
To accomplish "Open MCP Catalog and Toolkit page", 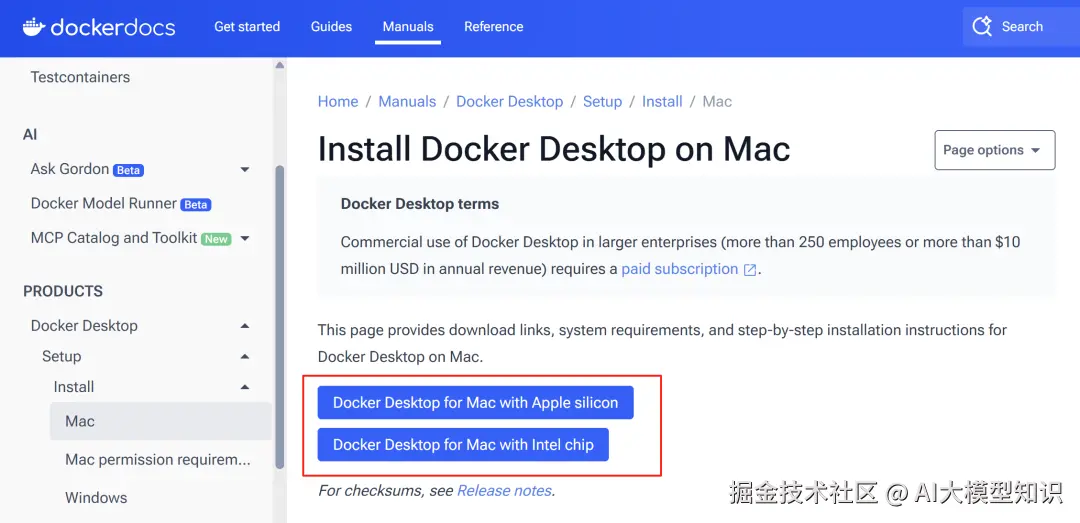I will [114, 238].
